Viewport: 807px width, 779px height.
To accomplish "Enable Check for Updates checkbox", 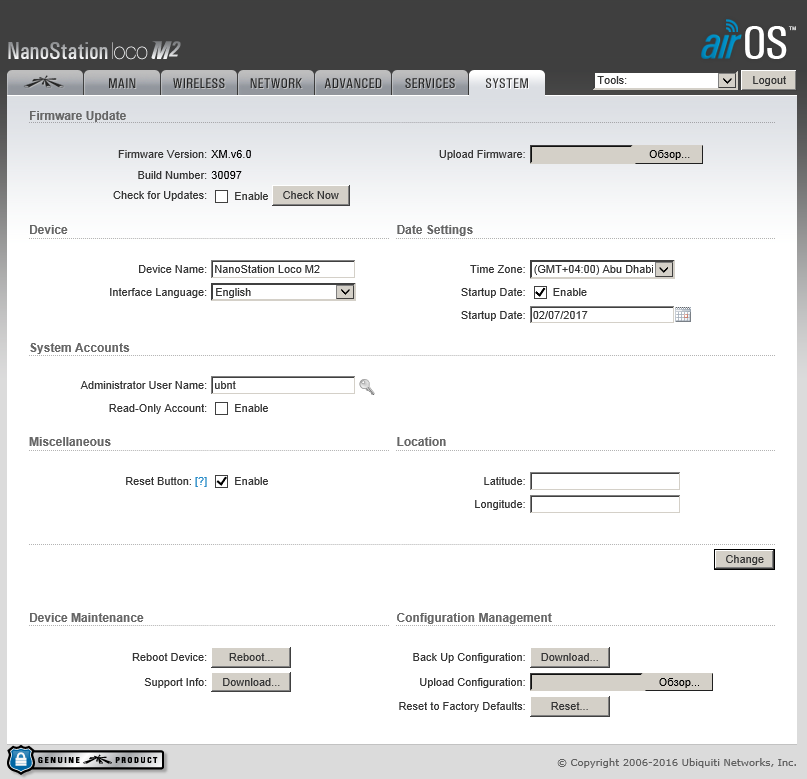I will point(221,196).
